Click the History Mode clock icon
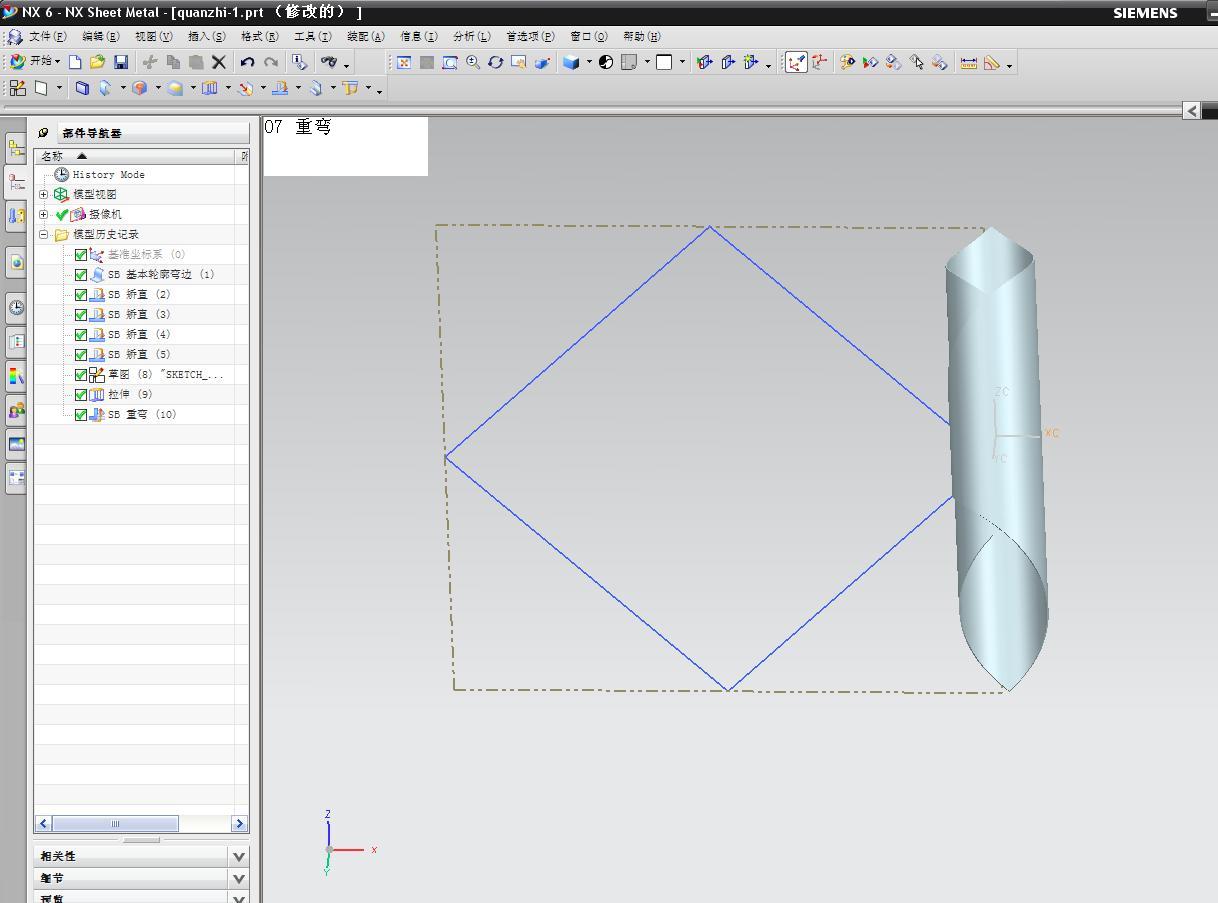Image resolution: width=1218 pixels, height=903 pixels. (x=62, y=174)
